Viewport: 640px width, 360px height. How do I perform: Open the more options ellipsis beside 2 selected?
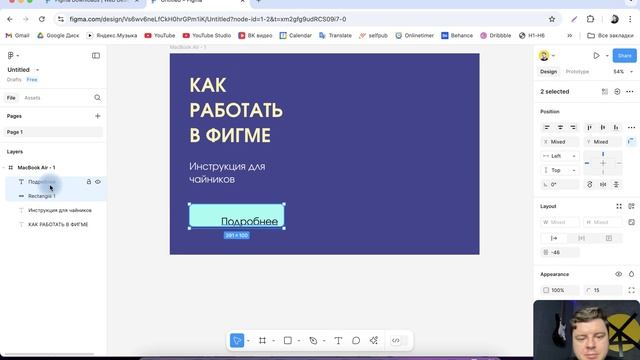point(630,91)
